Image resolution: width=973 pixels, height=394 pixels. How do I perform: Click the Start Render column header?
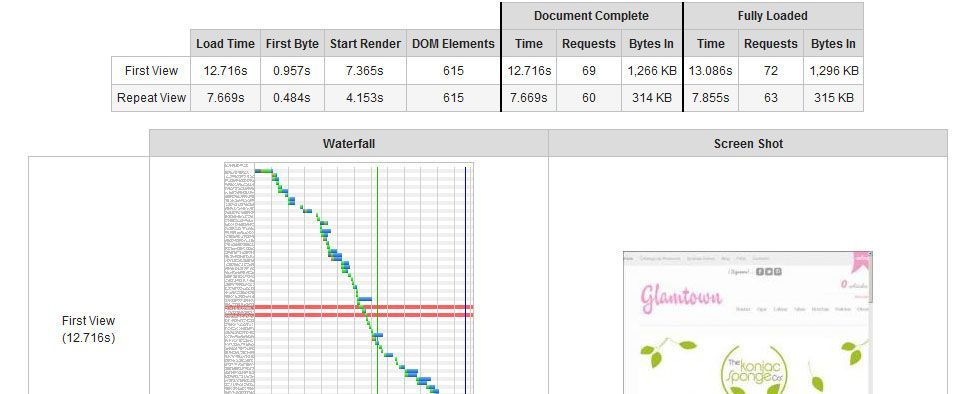click(x=365, y=43)
